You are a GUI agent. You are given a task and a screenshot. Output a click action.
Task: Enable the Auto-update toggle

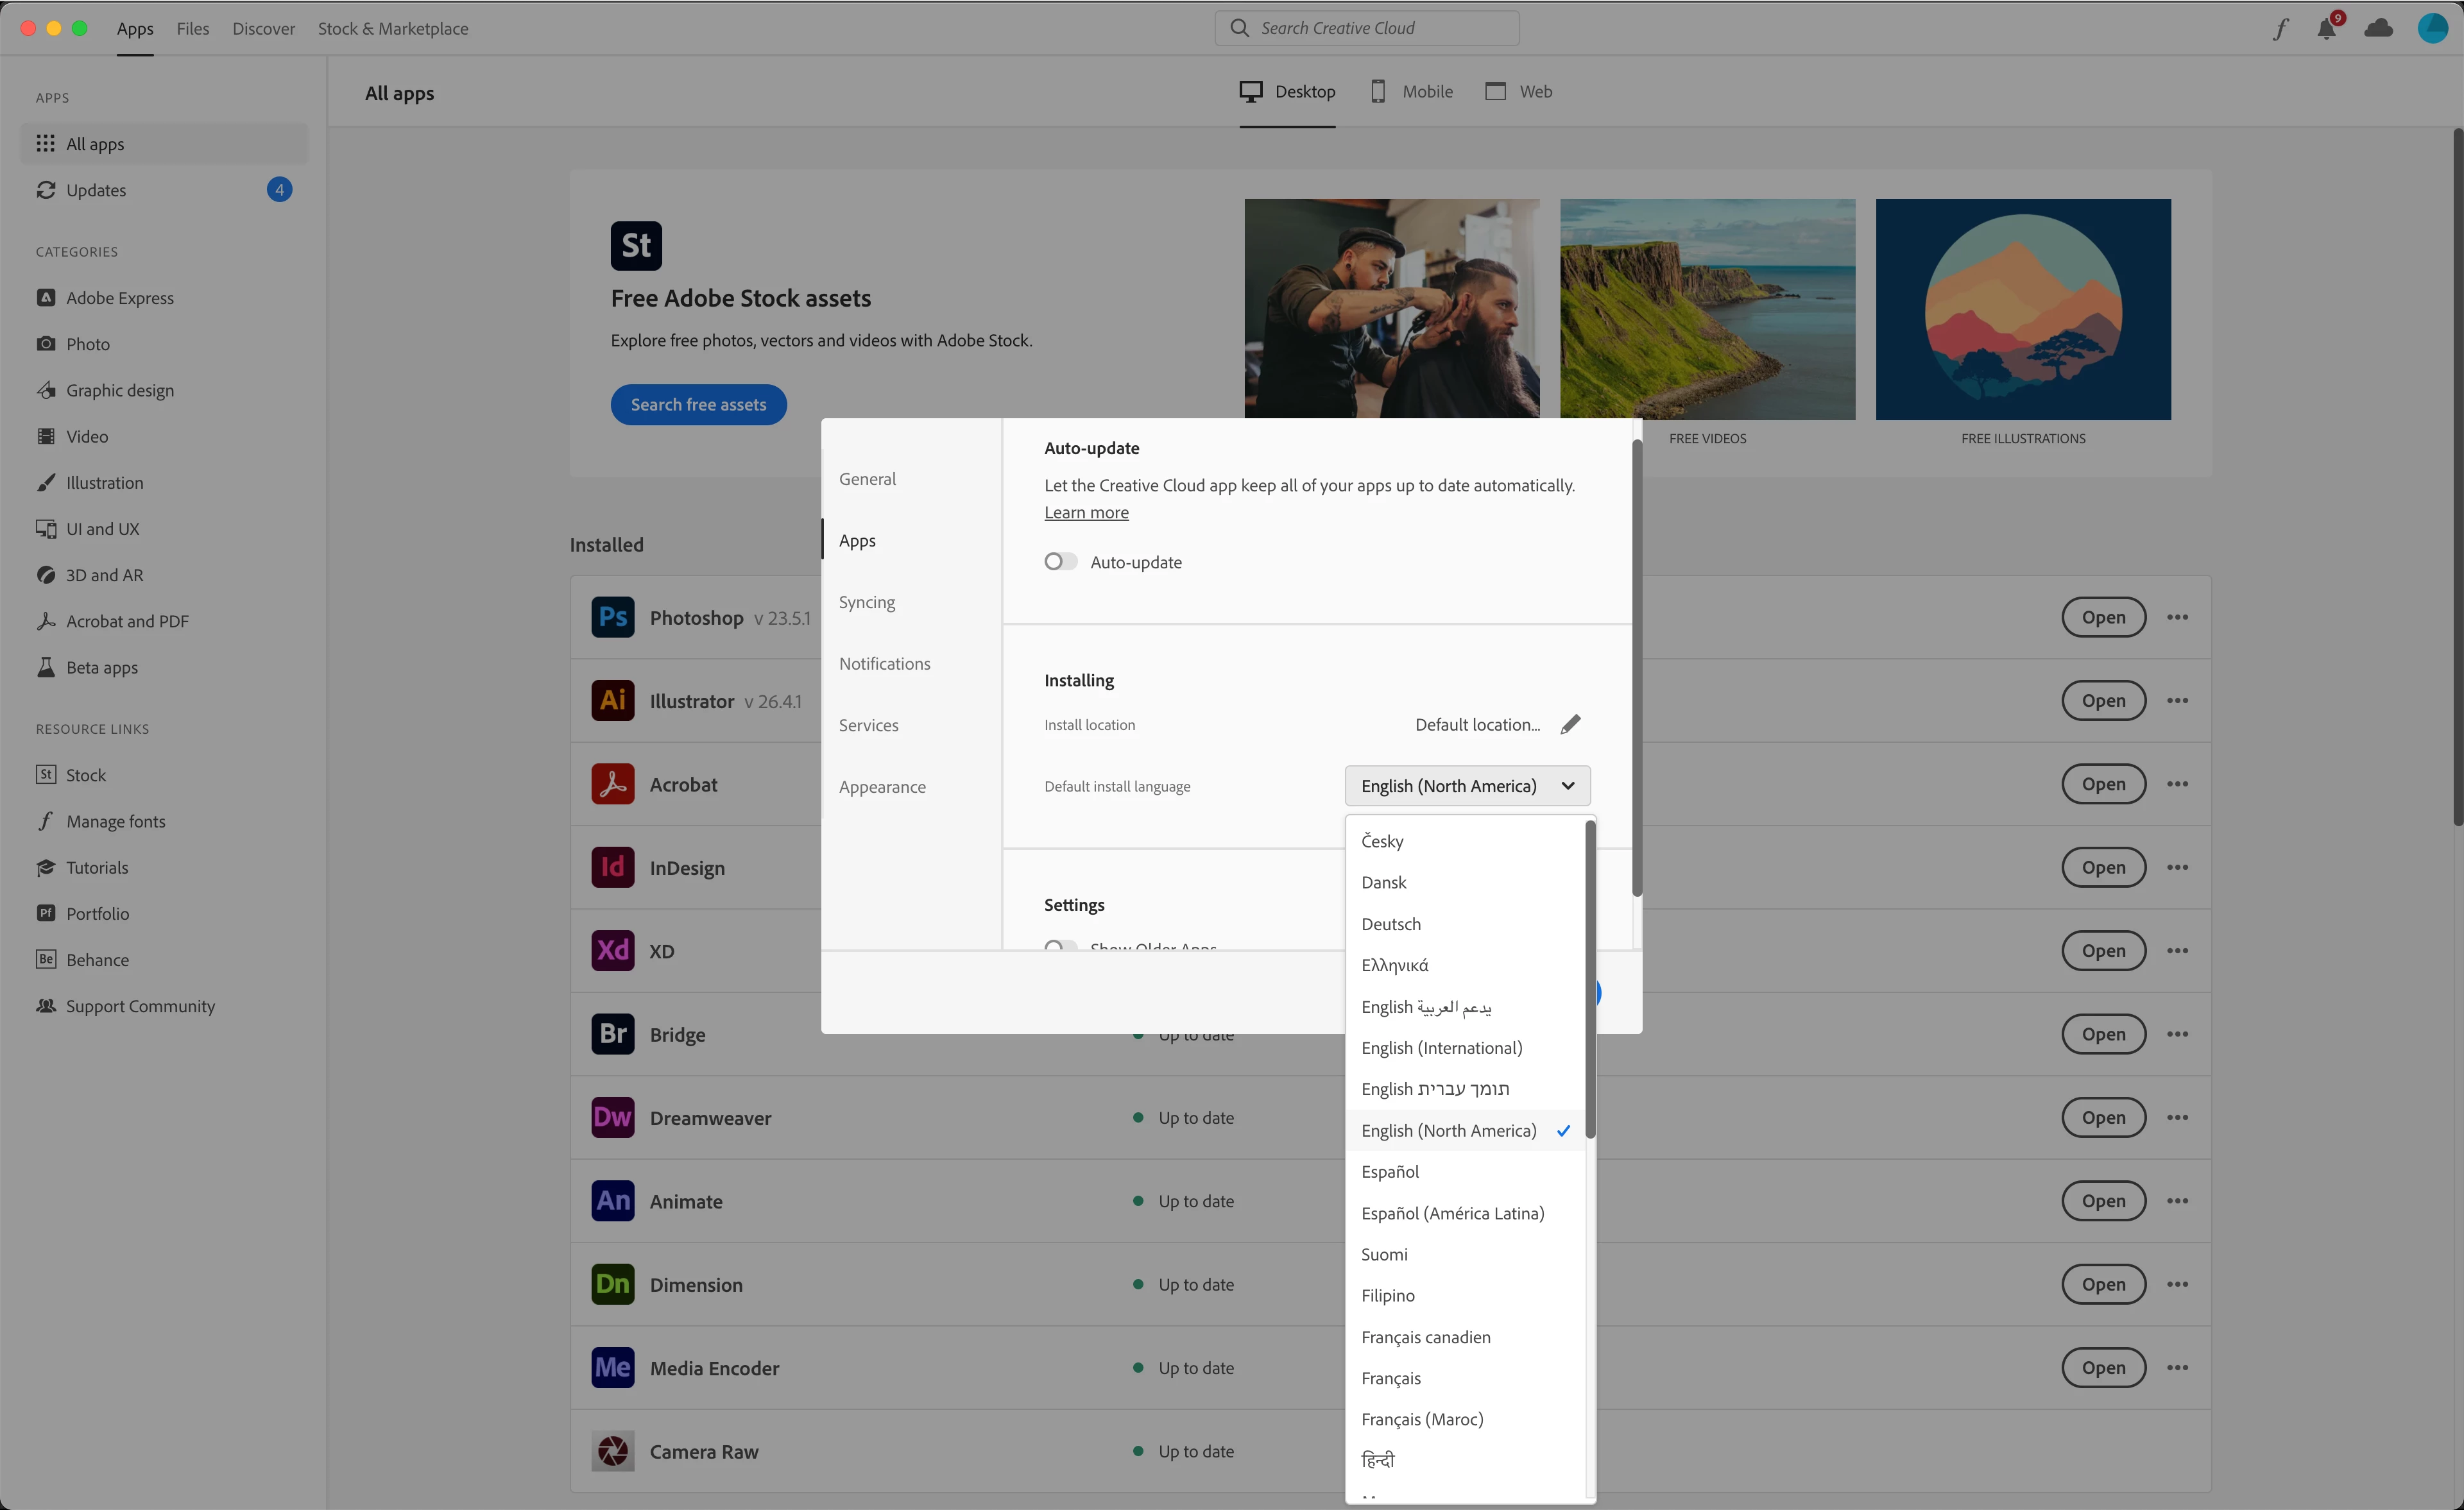pyautogui.click(x=1060, y=561)
